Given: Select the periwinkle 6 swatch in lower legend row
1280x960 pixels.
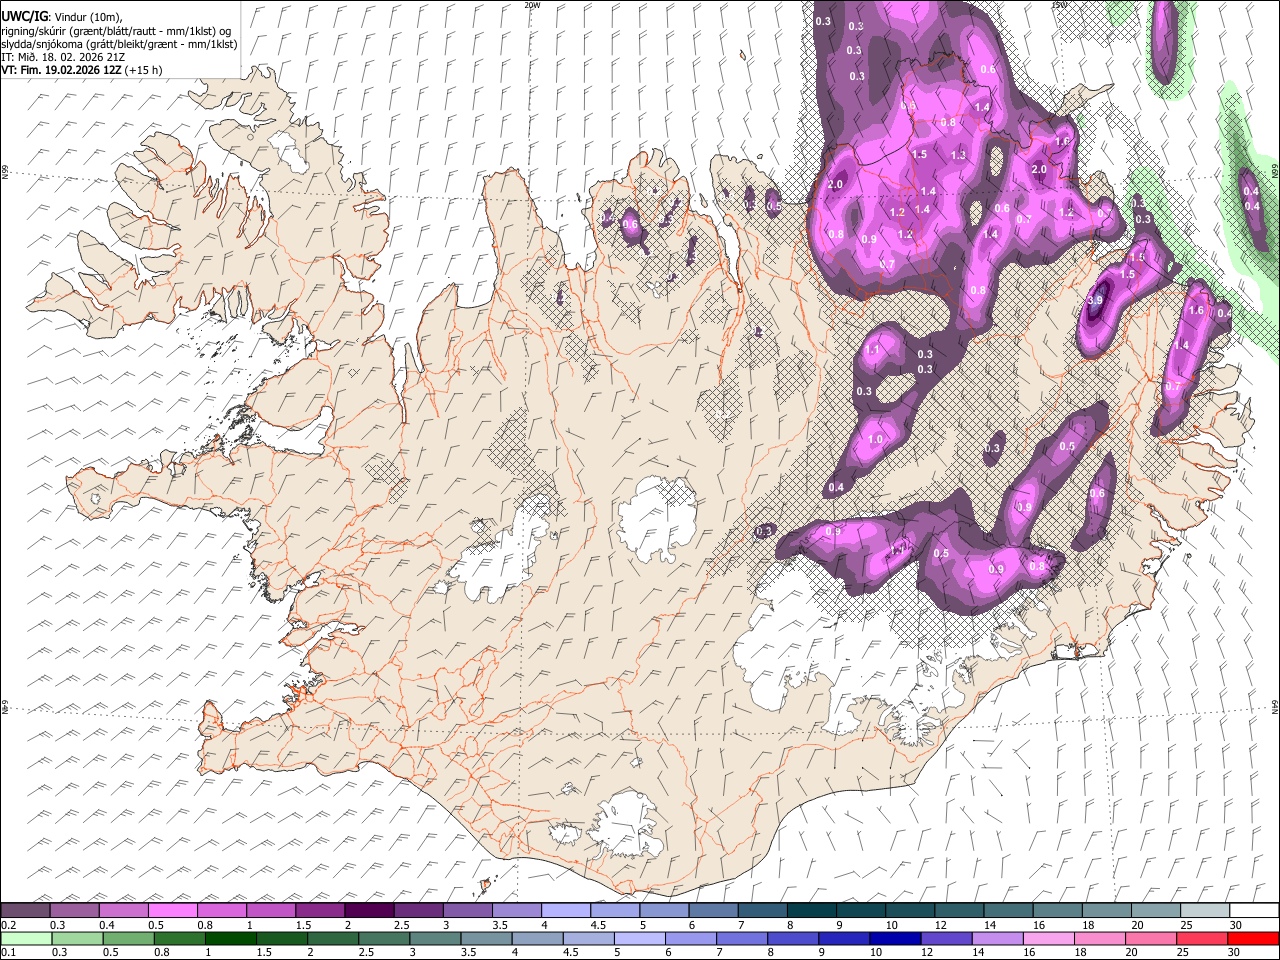Looking at the screenshot, I should pyautogui.click(x=691, y=938).
